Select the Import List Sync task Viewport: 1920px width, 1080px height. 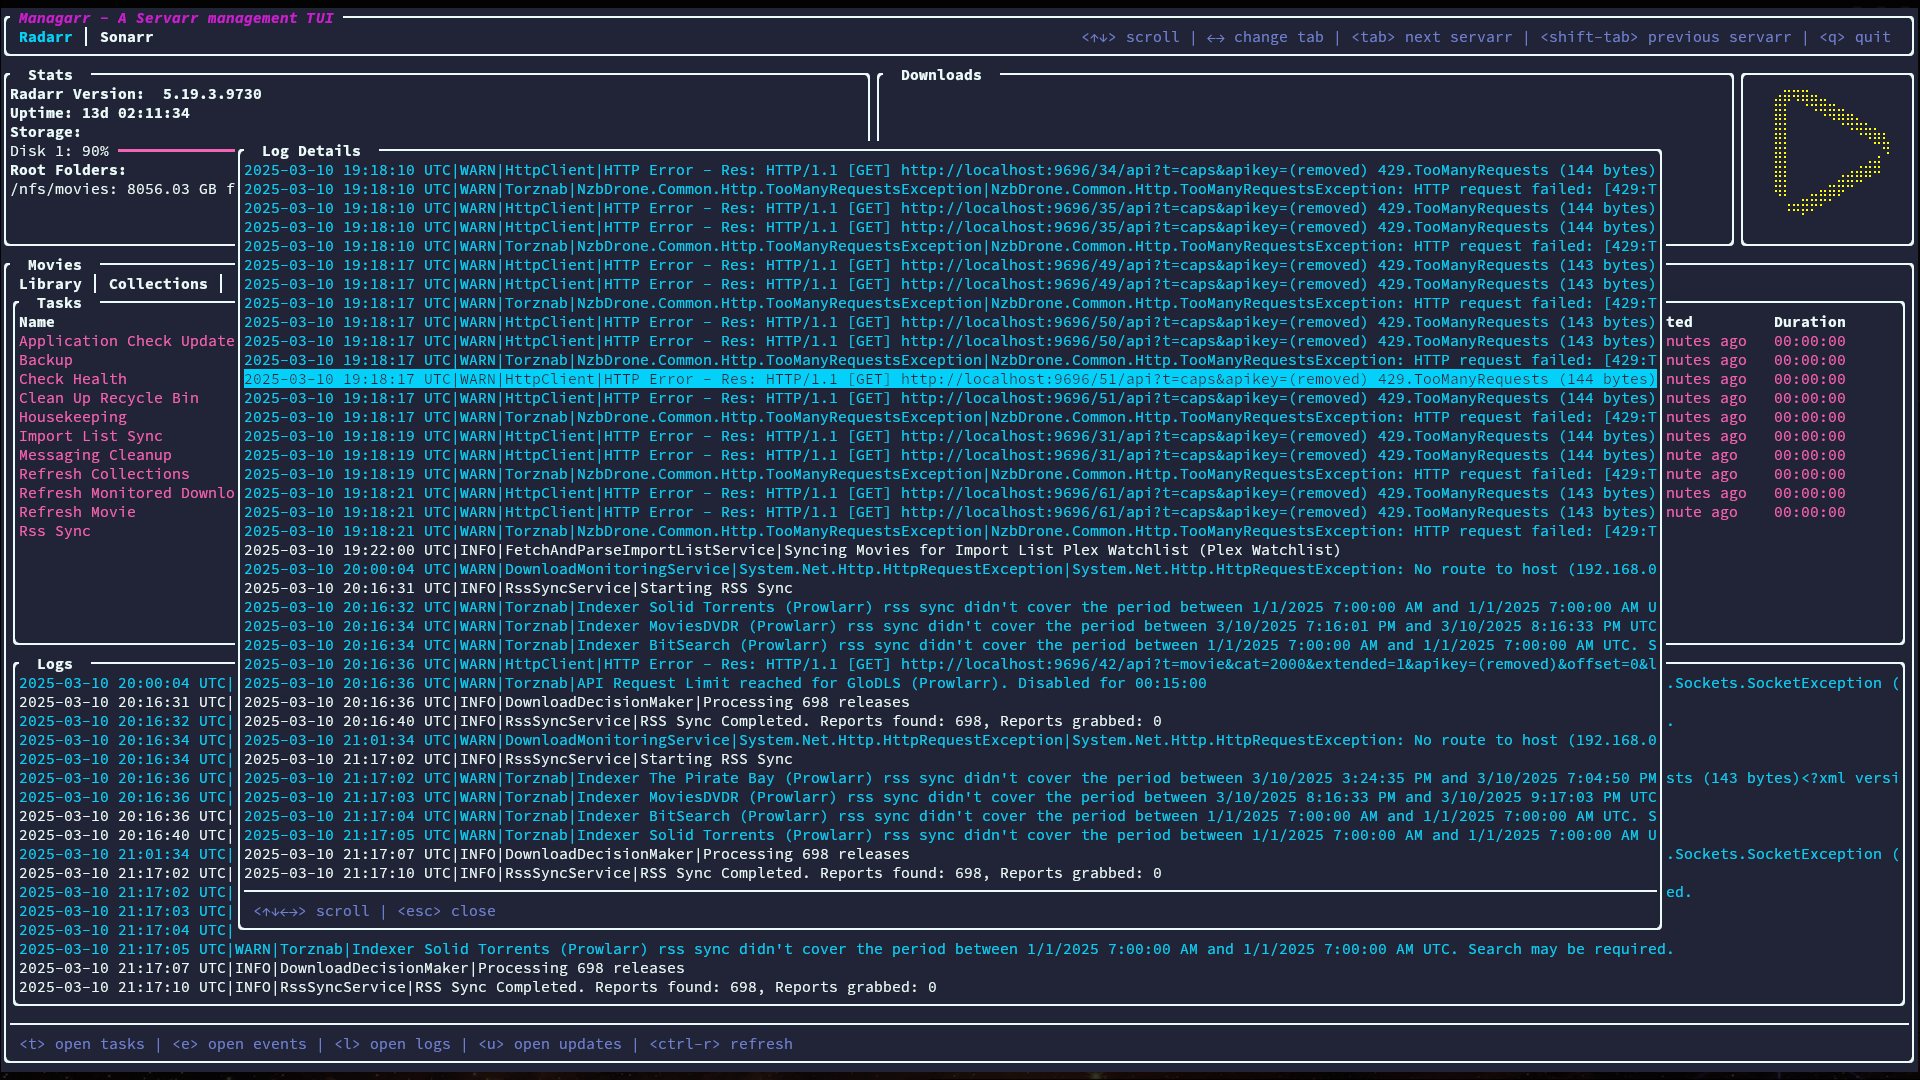pos(91,436)
